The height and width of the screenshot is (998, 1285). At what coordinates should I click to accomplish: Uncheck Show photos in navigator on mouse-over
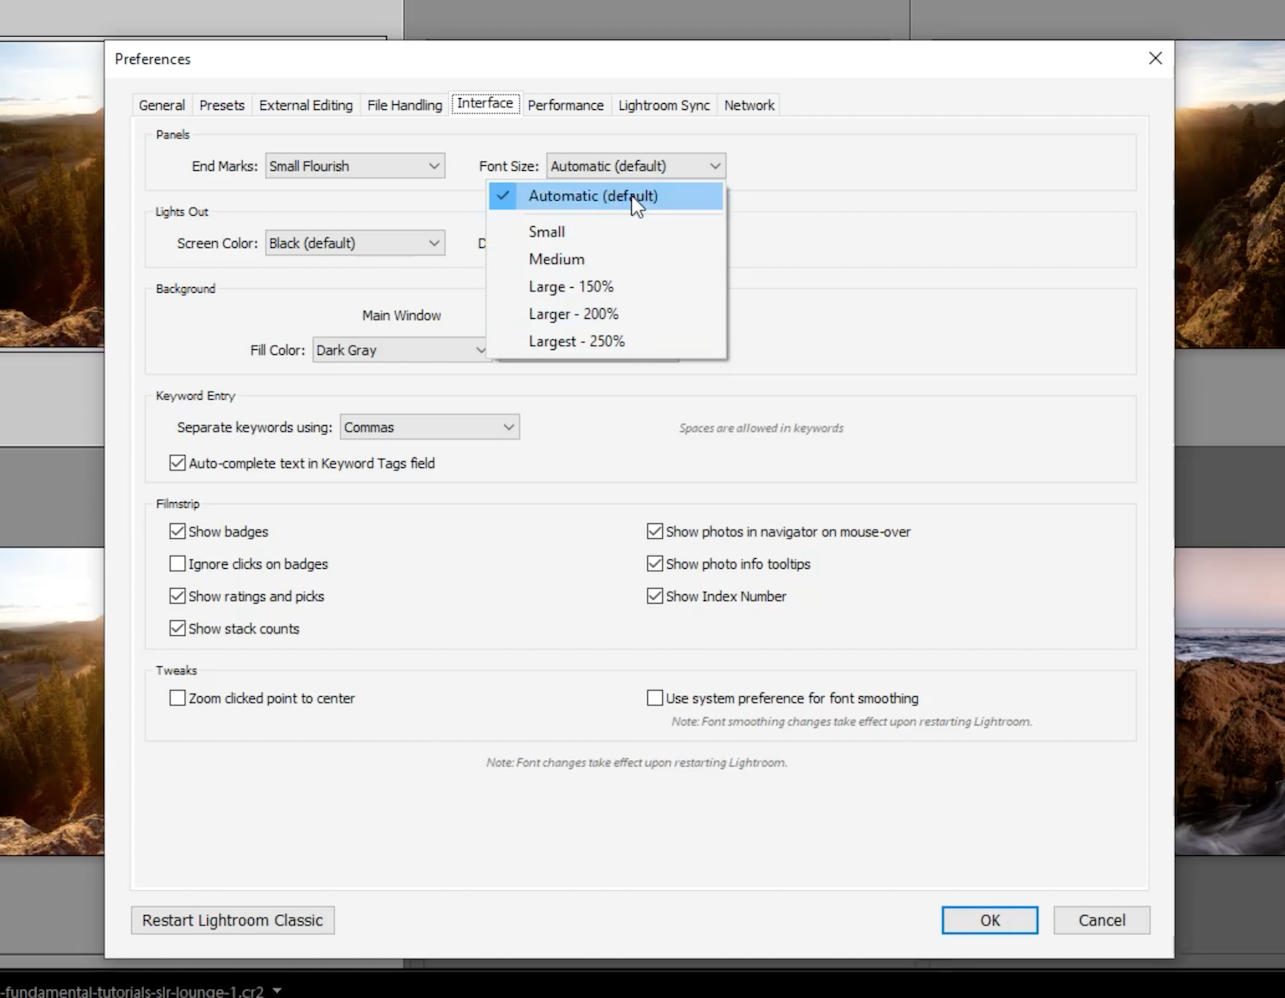pyautogui.click(x=655, y=531)
